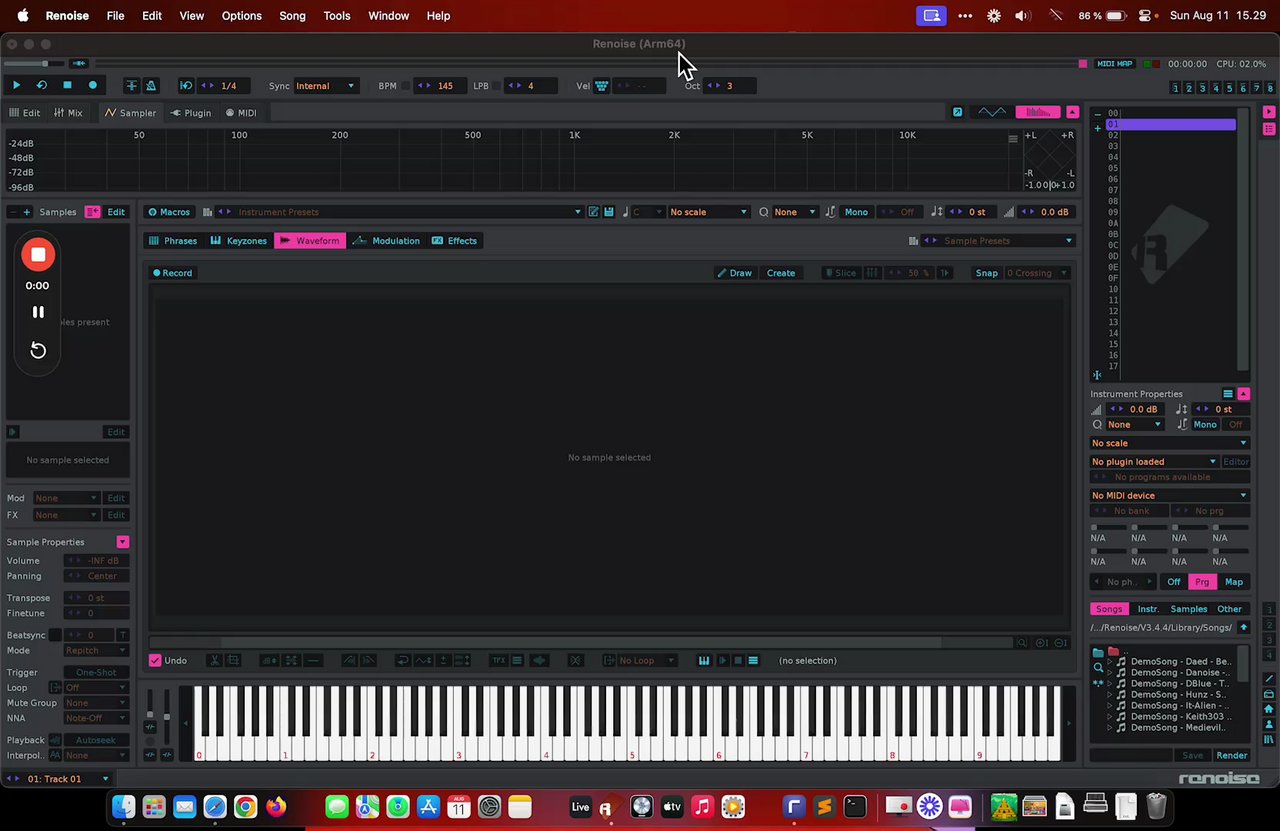Open instrument preset edit icon
The image size is (1280, 831).
593,212
